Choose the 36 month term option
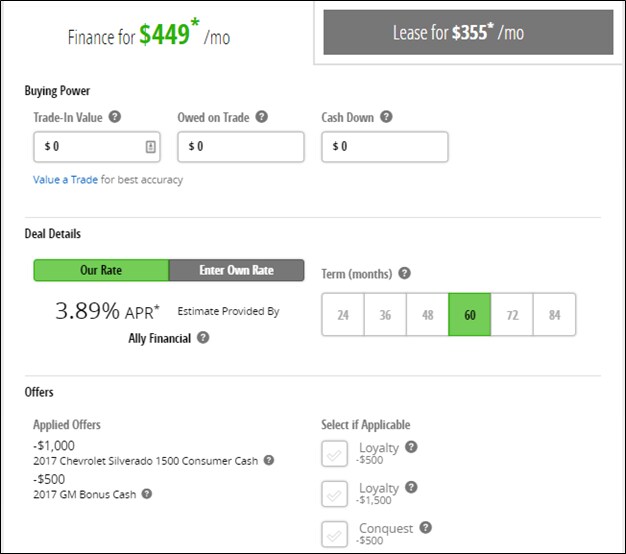The height and width of the screenshot is (554, 626). pos(385,315)
